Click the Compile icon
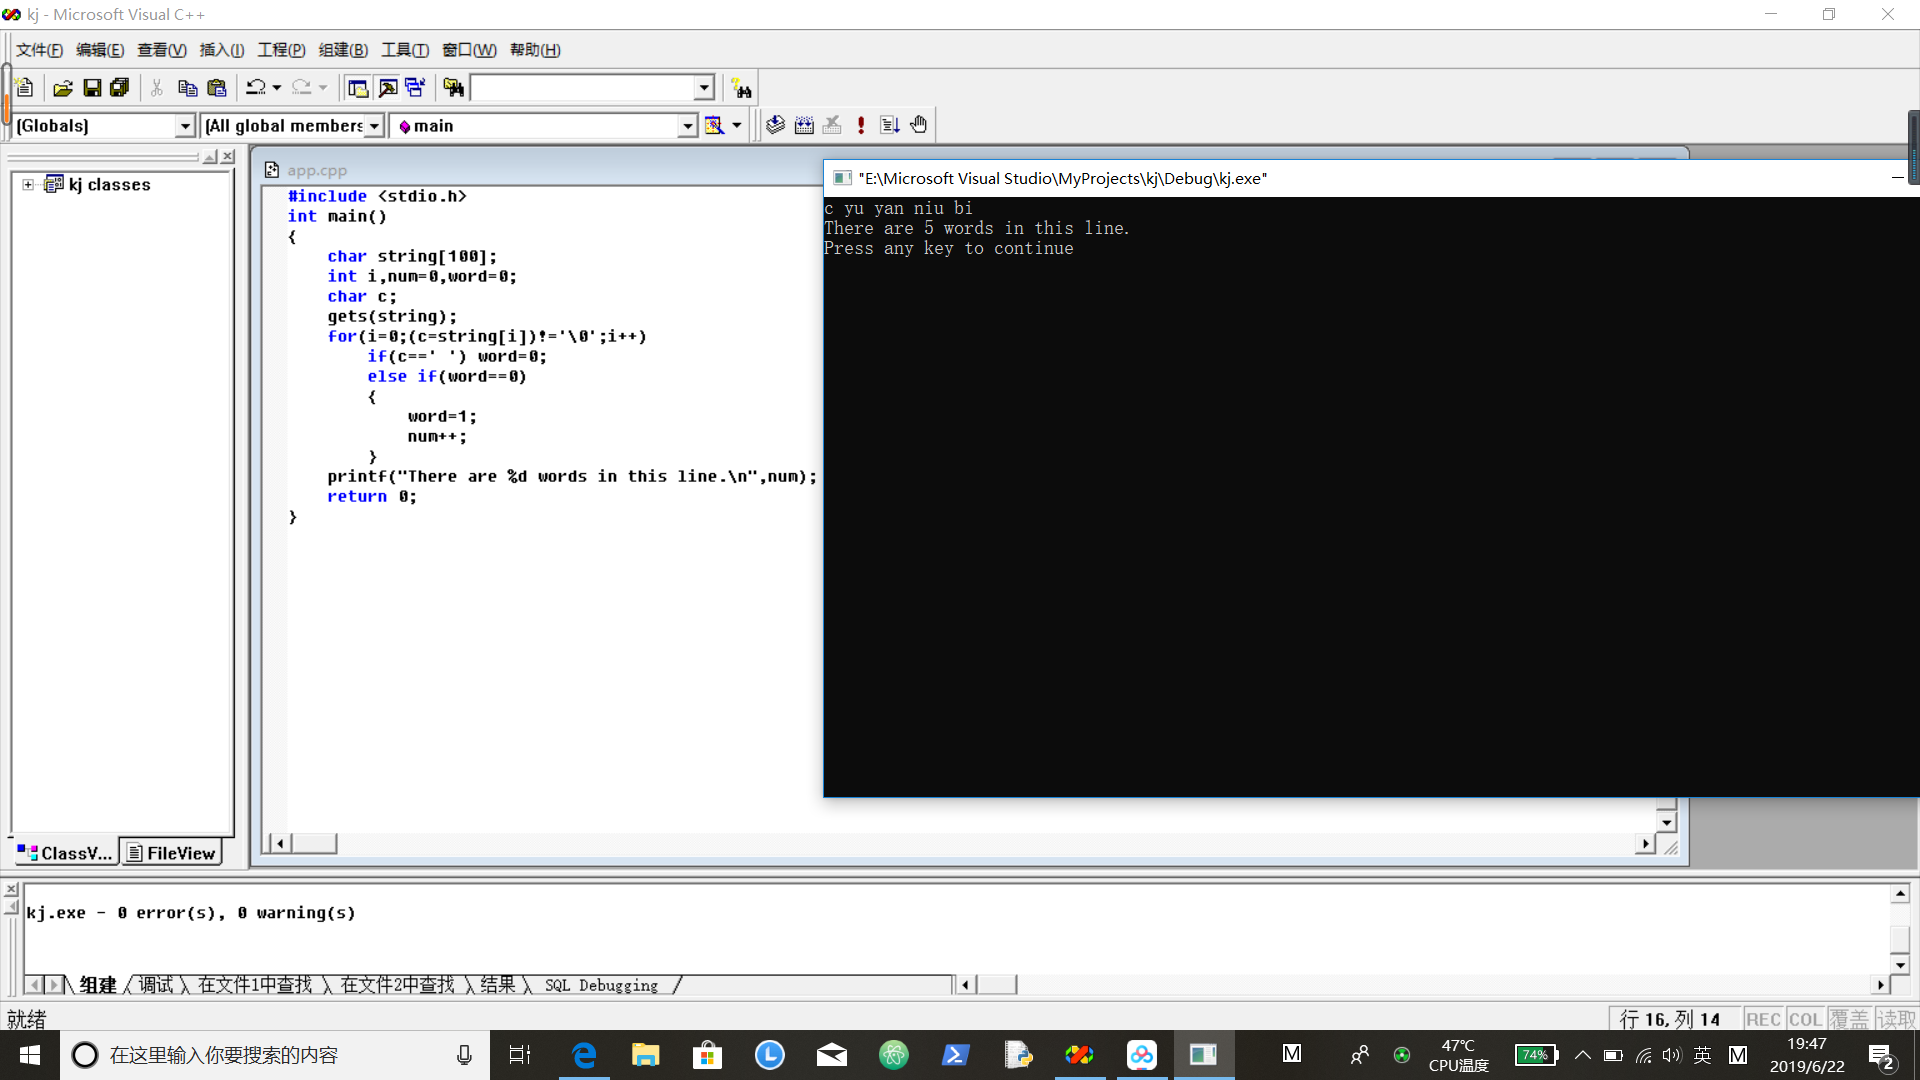The image size is (1920, 1080). tap(775, 125)
